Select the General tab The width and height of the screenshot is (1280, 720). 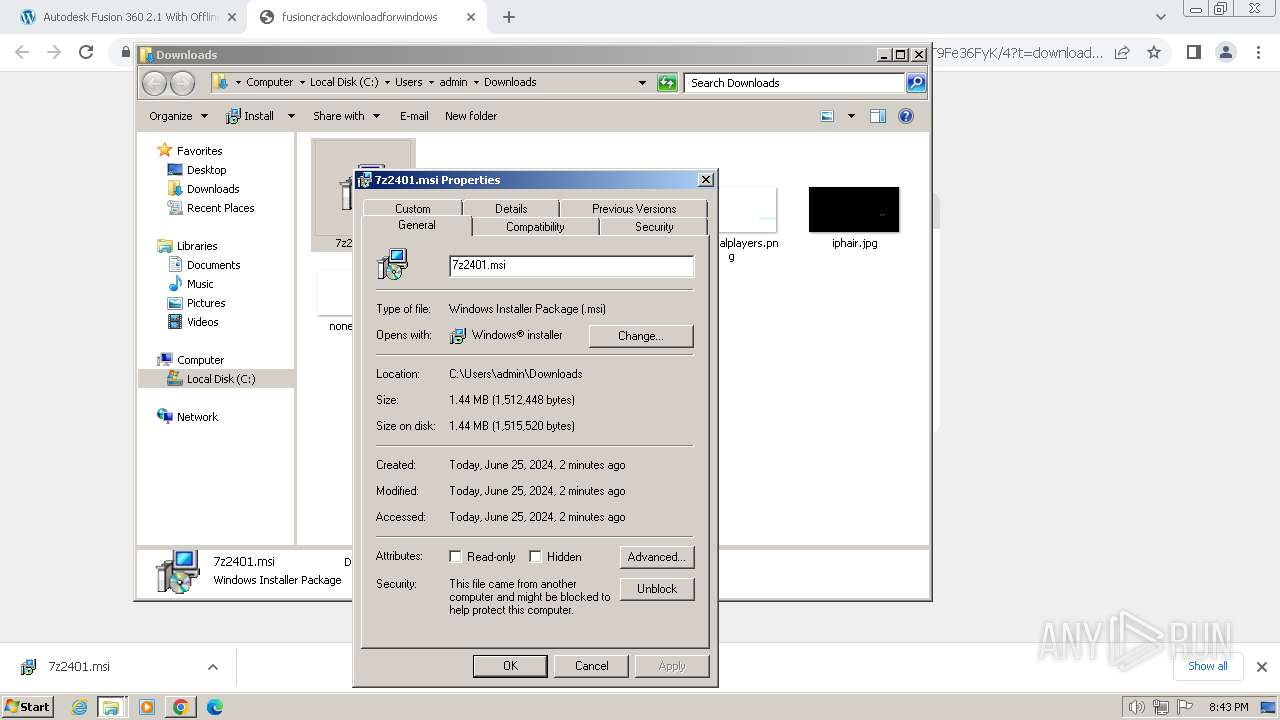(x=417, y=225)
